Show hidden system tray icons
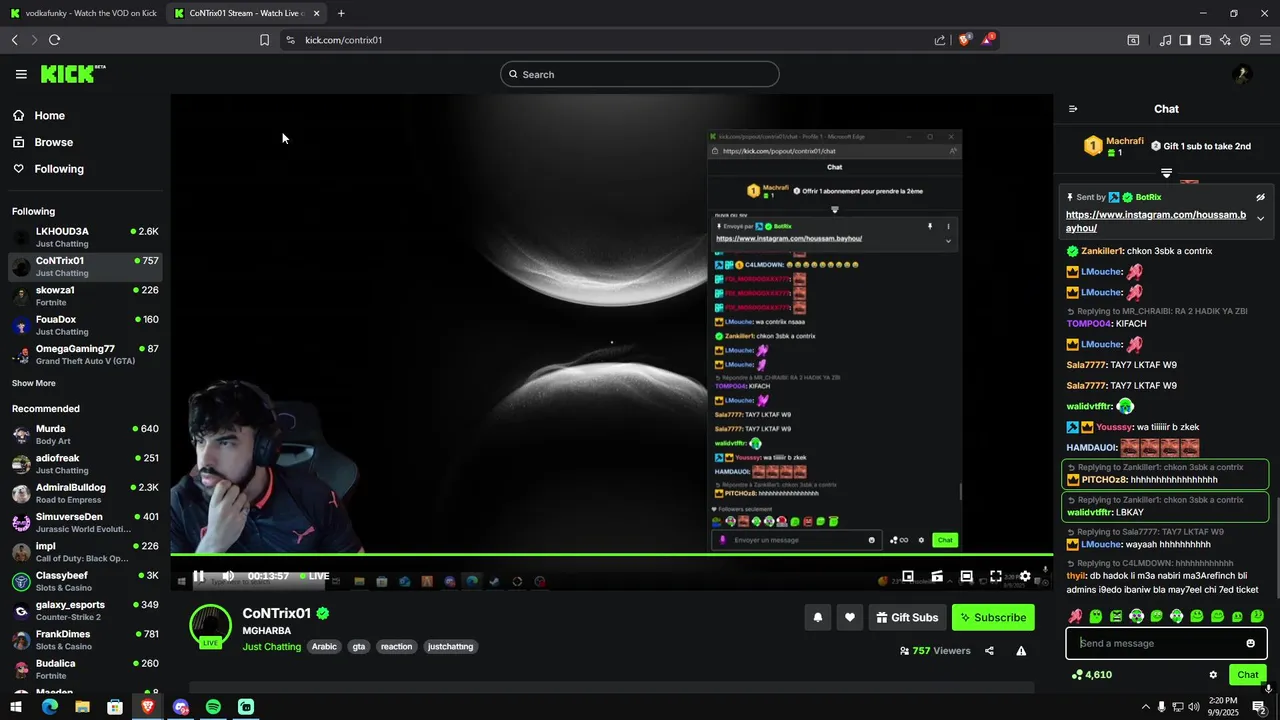 [1145, 707]
